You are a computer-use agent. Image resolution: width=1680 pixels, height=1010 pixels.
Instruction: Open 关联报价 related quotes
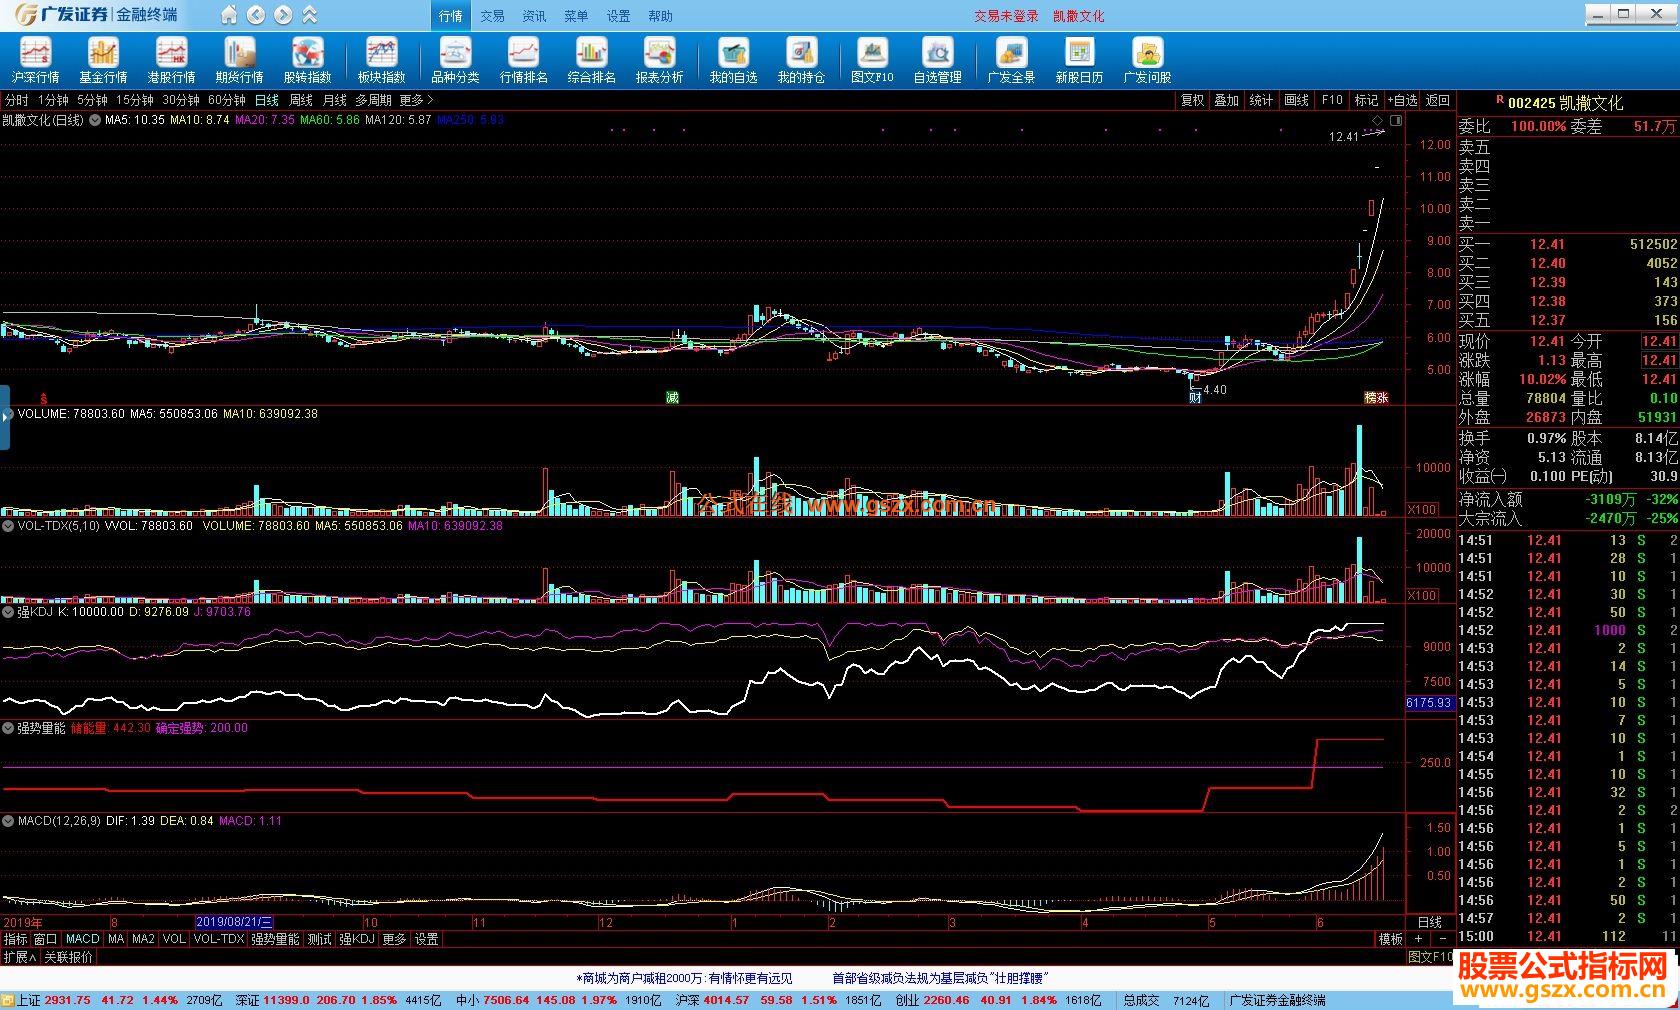tap(68, 957)
